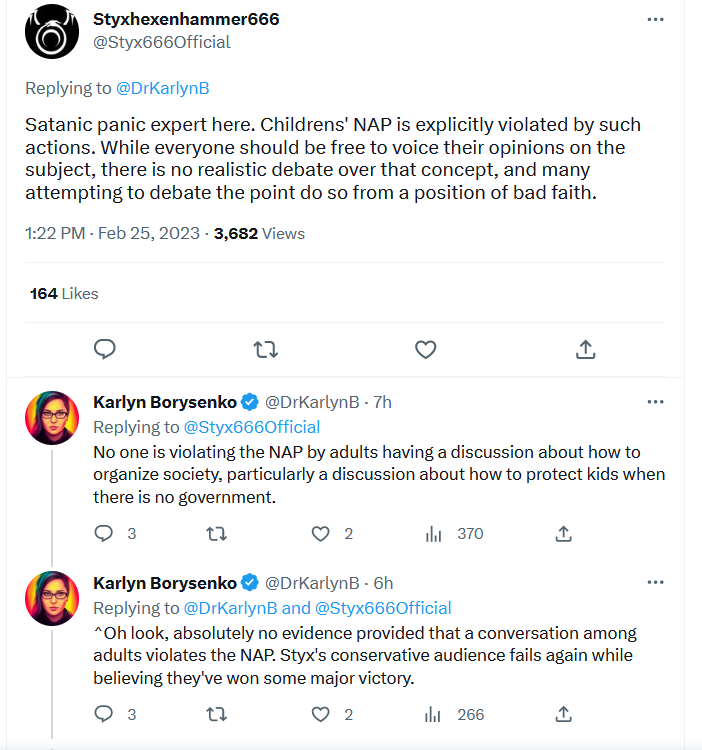Open Styxhexenhammer666 profile avatar

(x=52, y=32)
